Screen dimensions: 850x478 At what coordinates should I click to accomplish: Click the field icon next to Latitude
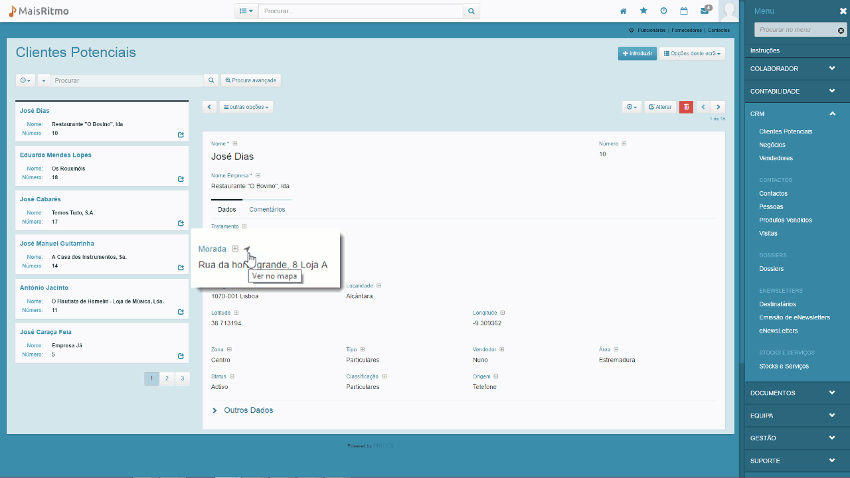point(236,313)
